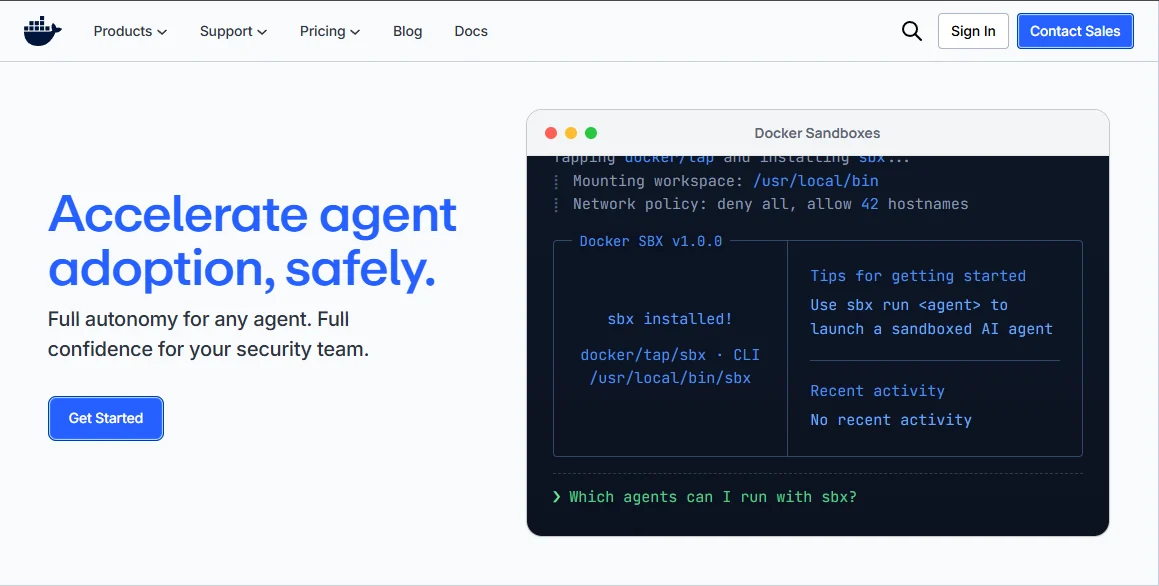Click the 'Docker SBX v1.0.0' label
Image resolution: width=1159 pixels, height=586 pixels.
(x=650, y=241)
